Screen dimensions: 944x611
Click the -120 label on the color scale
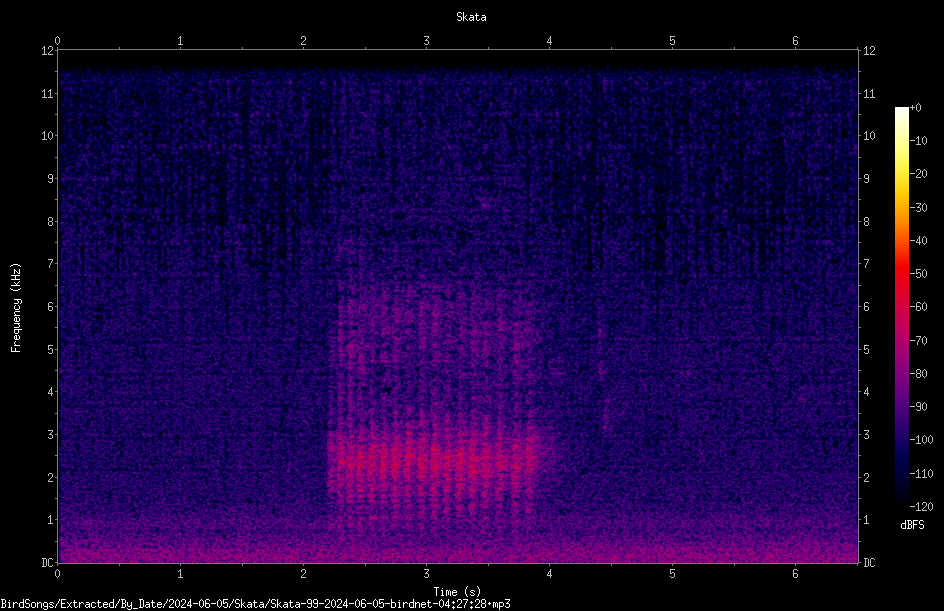922,506
